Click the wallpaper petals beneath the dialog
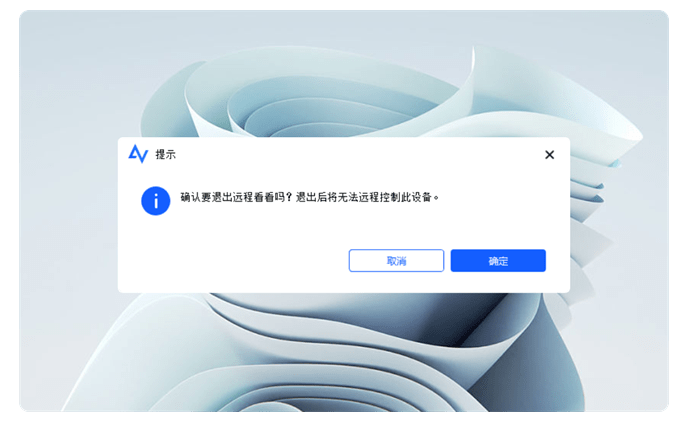The image size is (677, 421). pos(345,345)
